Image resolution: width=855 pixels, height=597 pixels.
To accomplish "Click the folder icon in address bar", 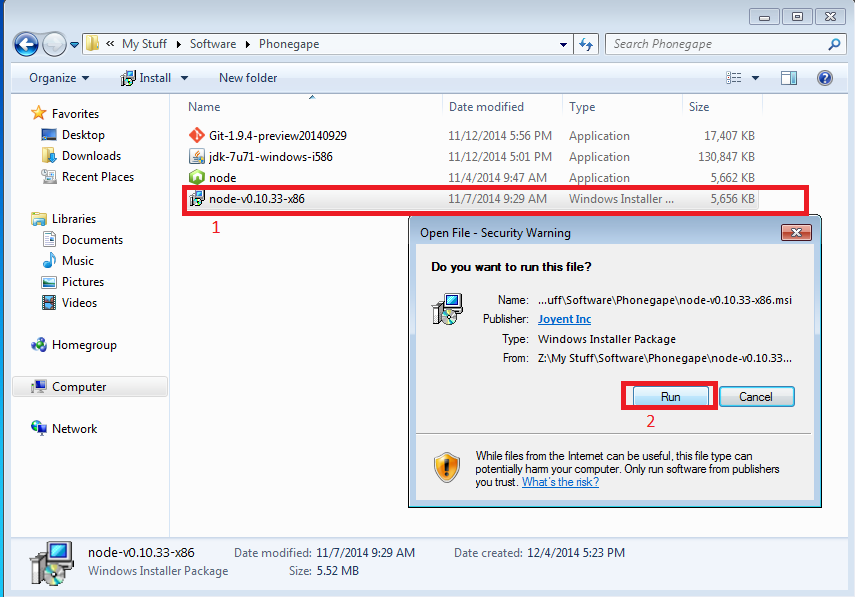I will pos(93,44).
